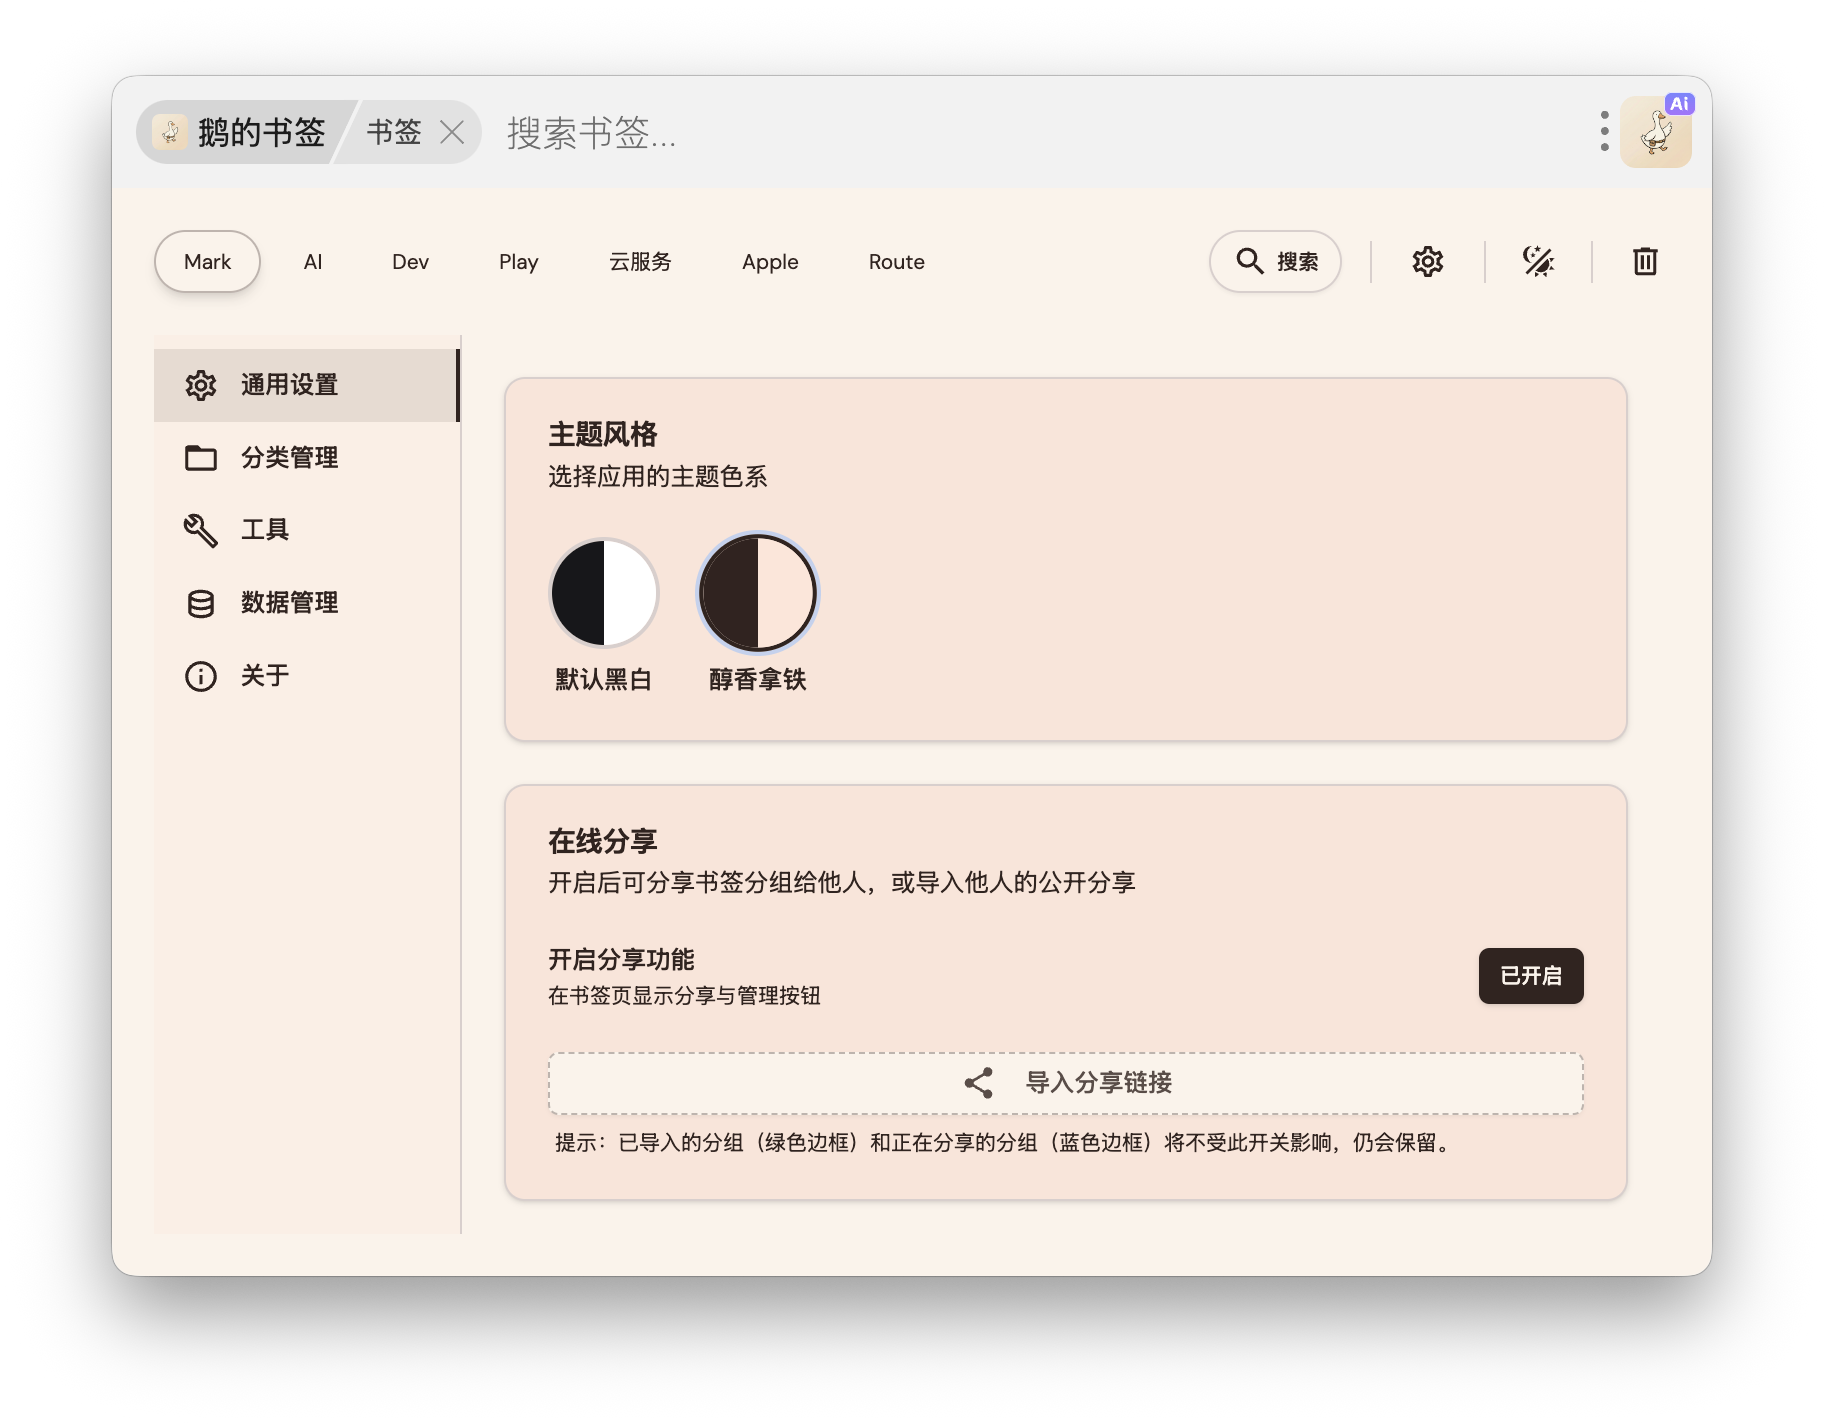Click the trash bin icon

(x=1645, y=262)
